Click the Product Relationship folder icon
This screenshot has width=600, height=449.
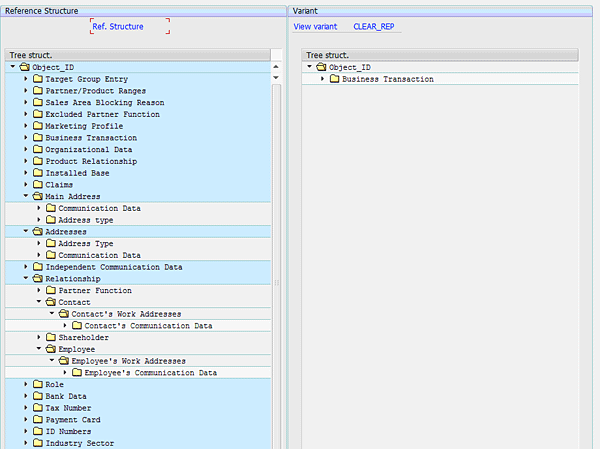click(x=38, y=161)
